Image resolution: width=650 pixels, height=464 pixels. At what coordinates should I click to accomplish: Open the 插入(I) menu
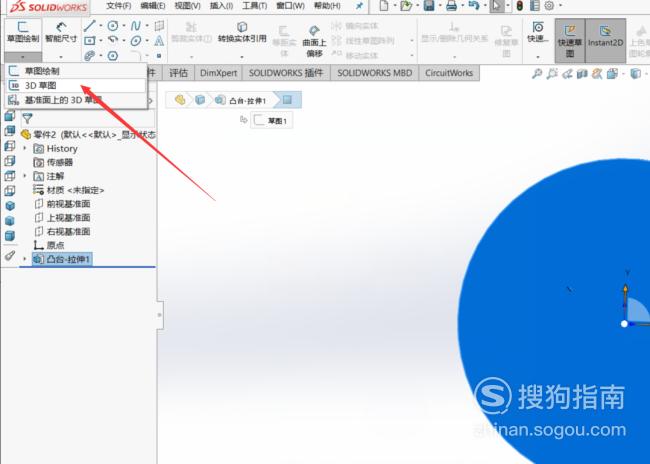221,6
